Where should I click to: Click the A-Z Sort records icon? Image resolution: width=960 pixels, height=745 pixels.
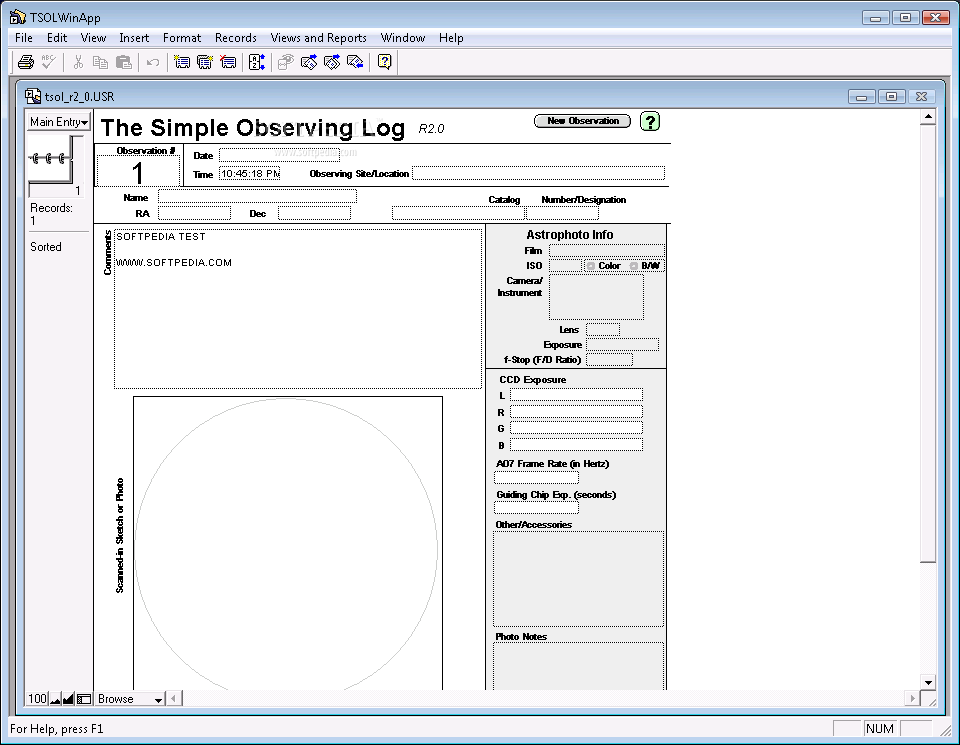[257, 62]
